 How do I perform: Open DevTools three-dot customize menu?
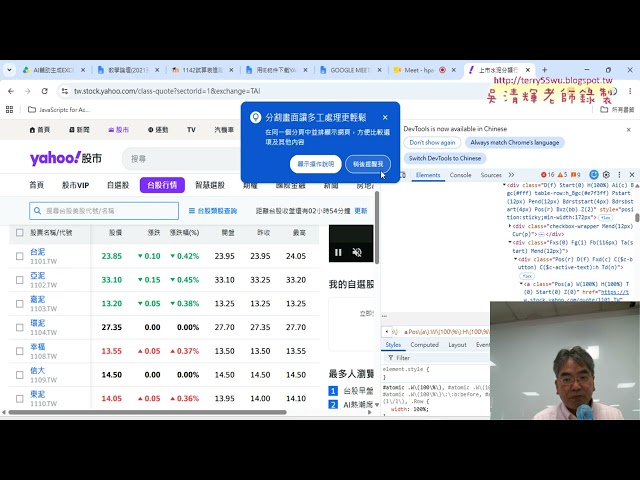[x=619, y=175]
